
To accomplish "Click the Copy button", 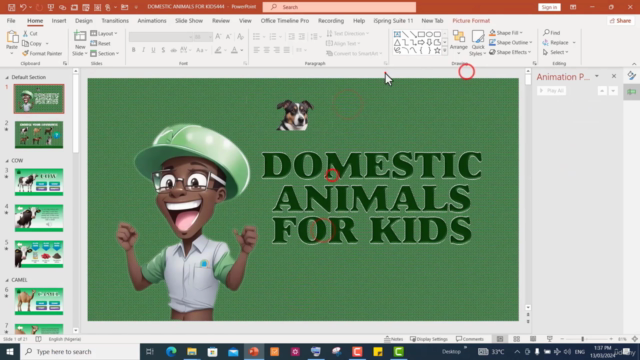I will point(32,43).
